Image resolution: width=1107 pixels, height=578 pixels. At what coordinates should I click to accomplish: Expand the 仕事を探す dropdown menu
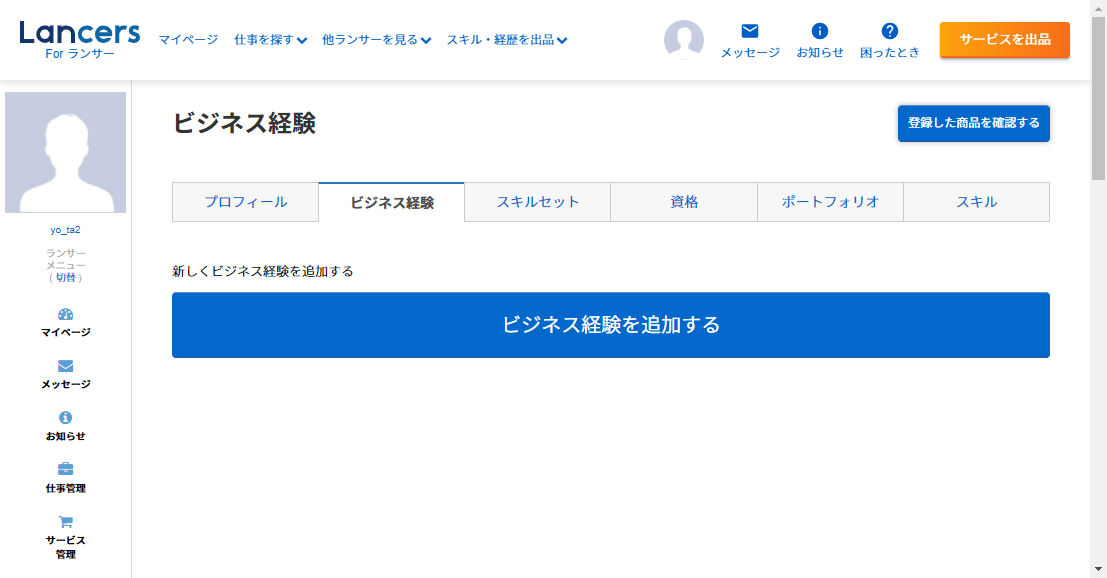270,40
